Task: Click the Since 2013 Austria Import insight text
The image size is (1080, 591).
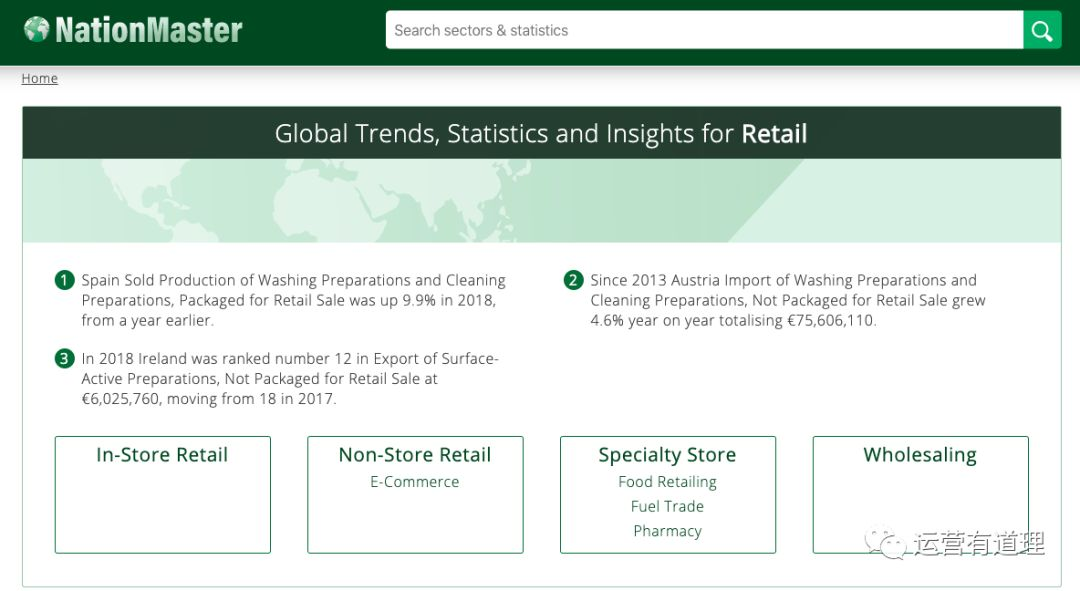Action: 788,300
